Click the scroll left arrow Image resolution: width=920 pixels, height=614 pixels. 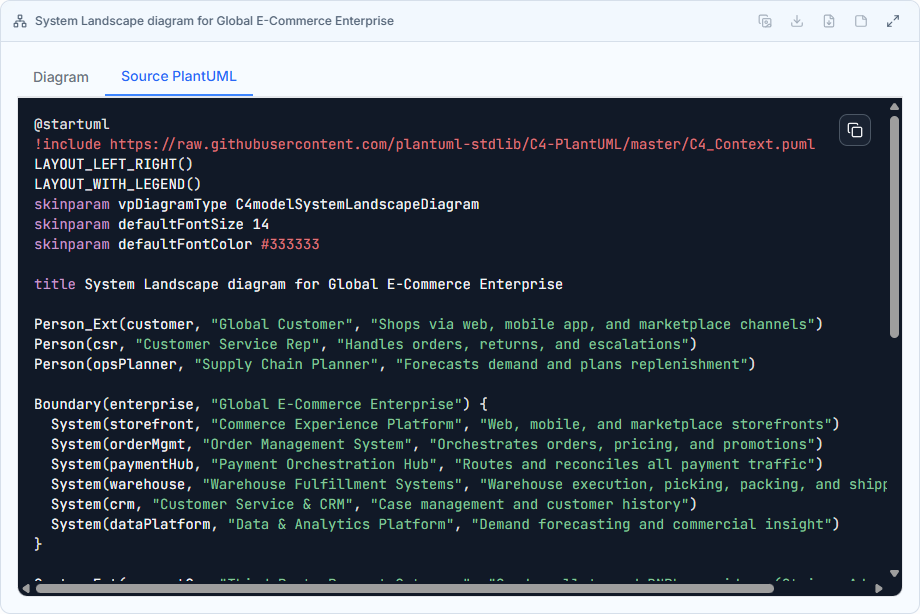[26, 588]
